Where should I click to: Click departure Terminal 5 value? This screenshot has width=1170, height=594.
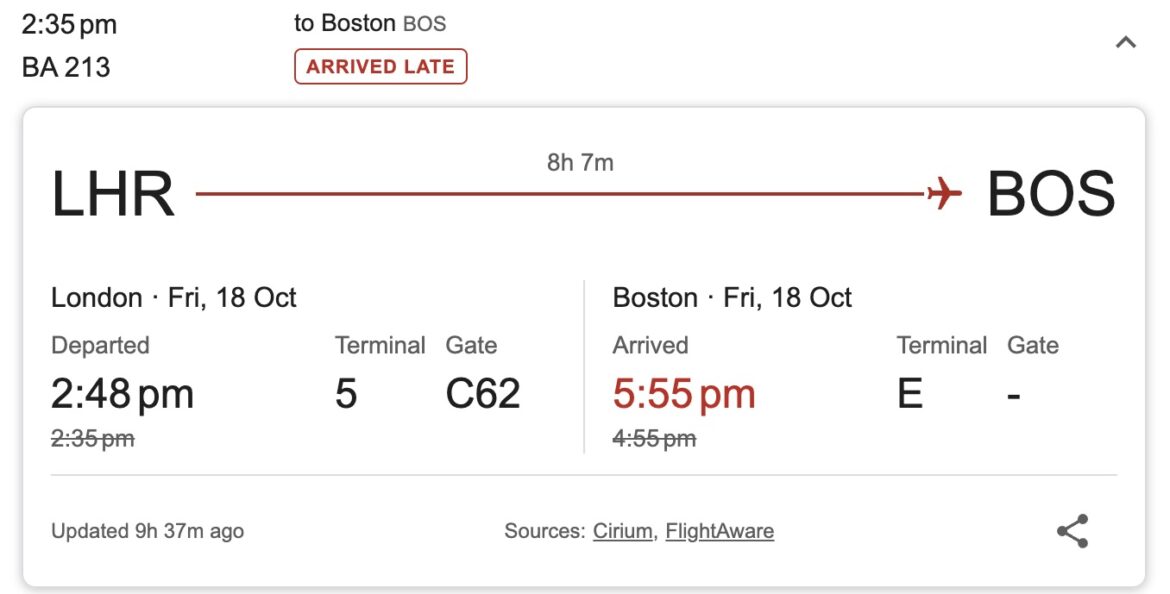(x=346, y=394)
